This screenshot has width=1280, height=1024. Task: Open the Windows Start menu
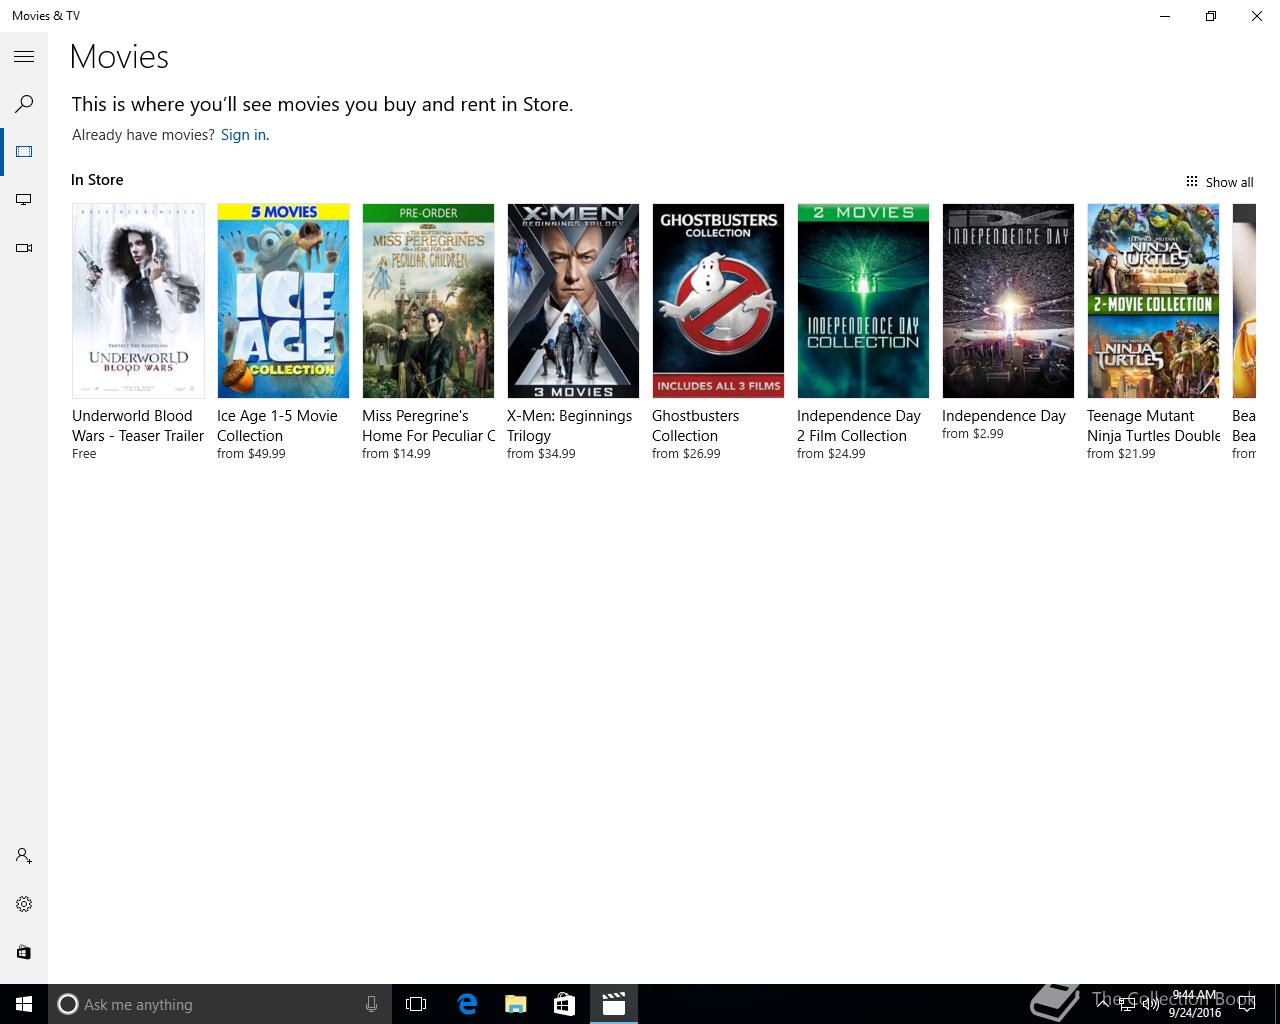pyautogui.click(x=24, y=1004)
